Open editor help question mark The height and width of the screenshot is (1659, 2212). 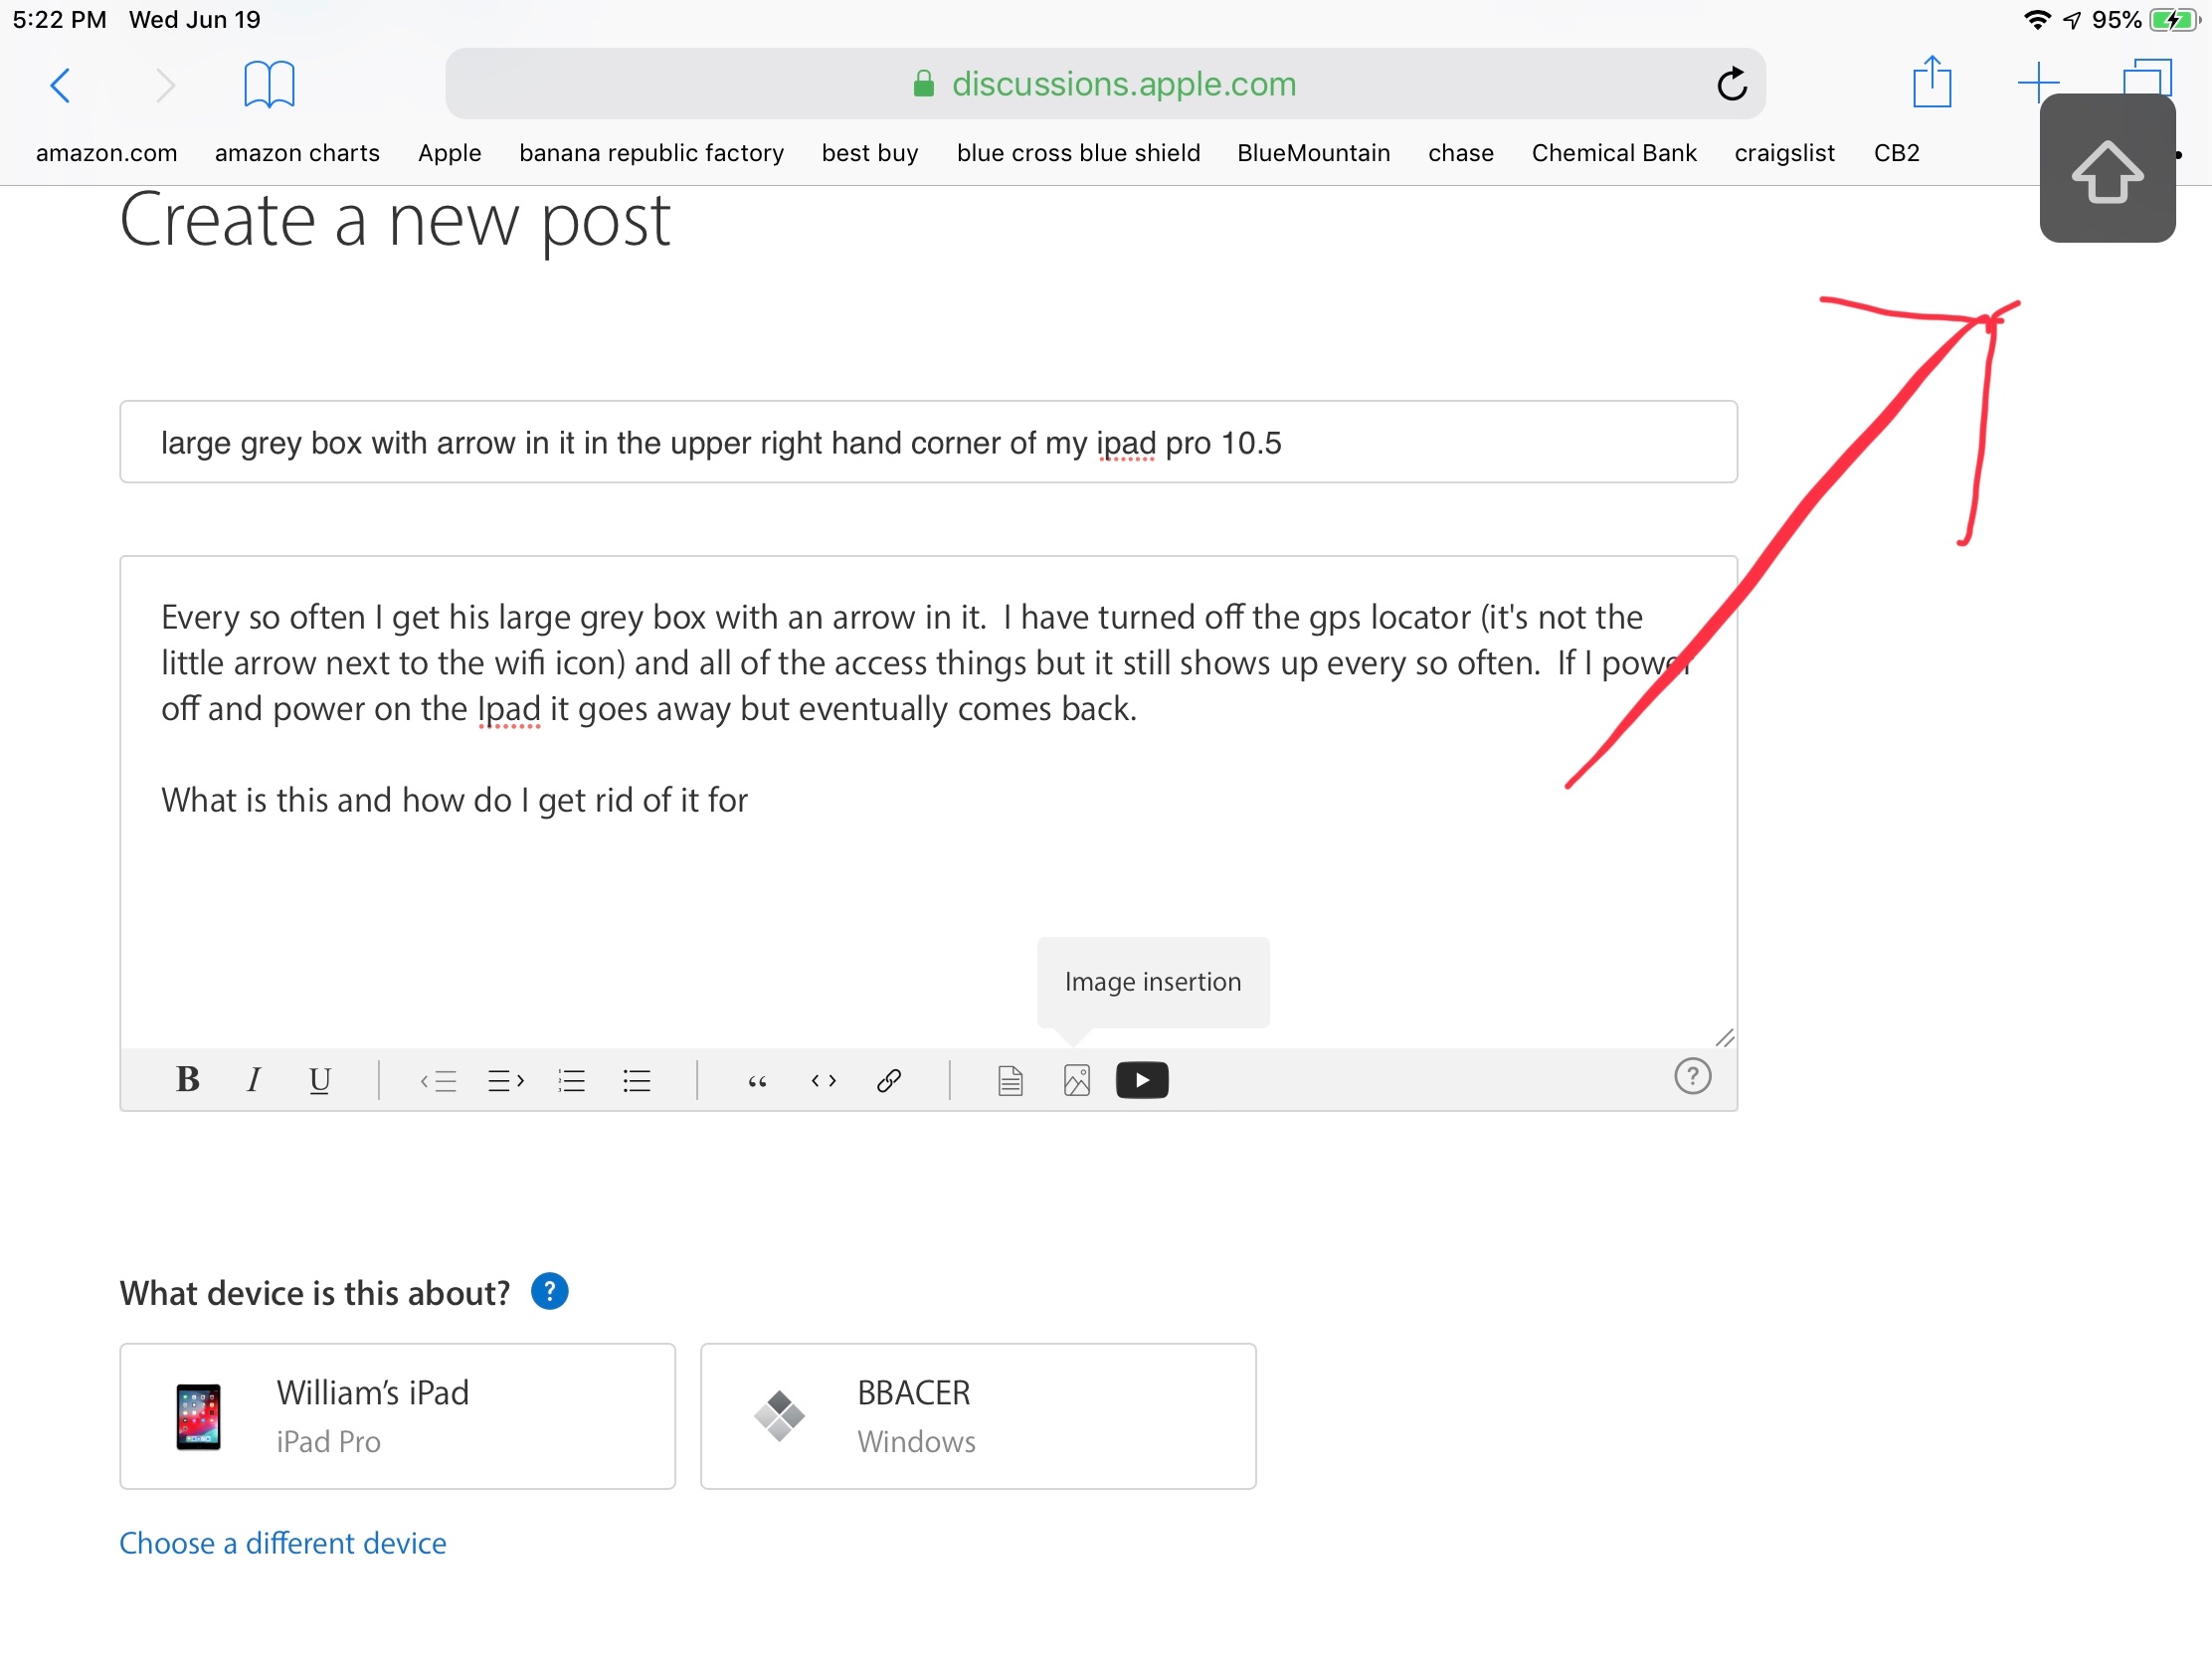click(1692, 1077)
